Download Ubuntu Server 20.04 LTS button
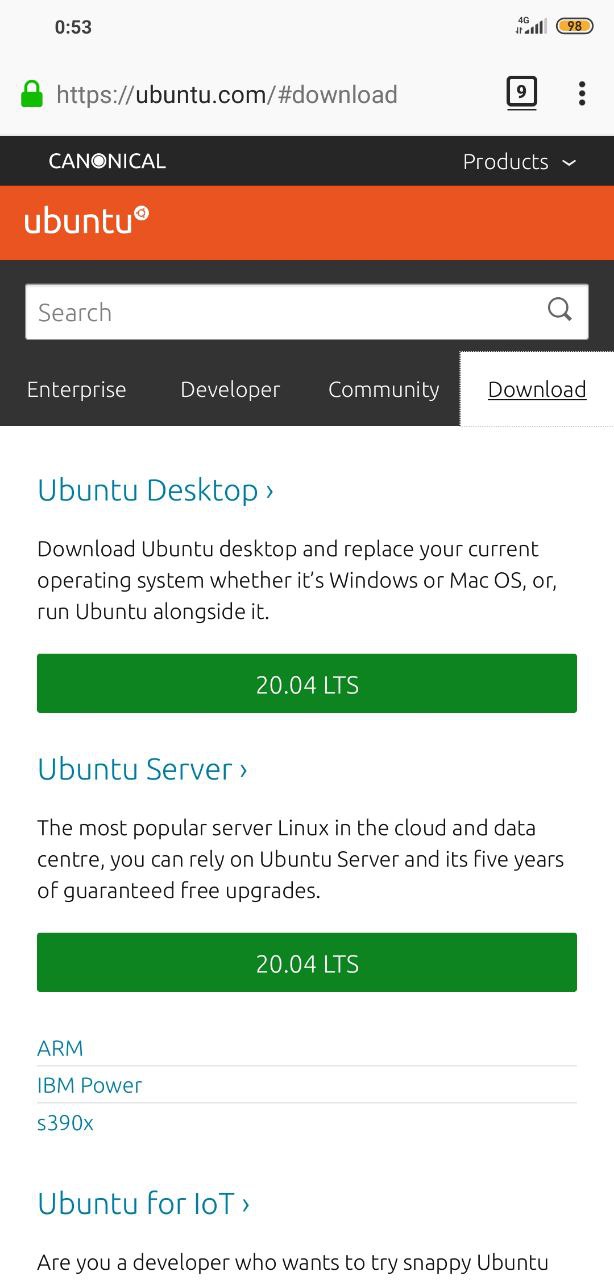614x1280 pixels. coord(307,963)
